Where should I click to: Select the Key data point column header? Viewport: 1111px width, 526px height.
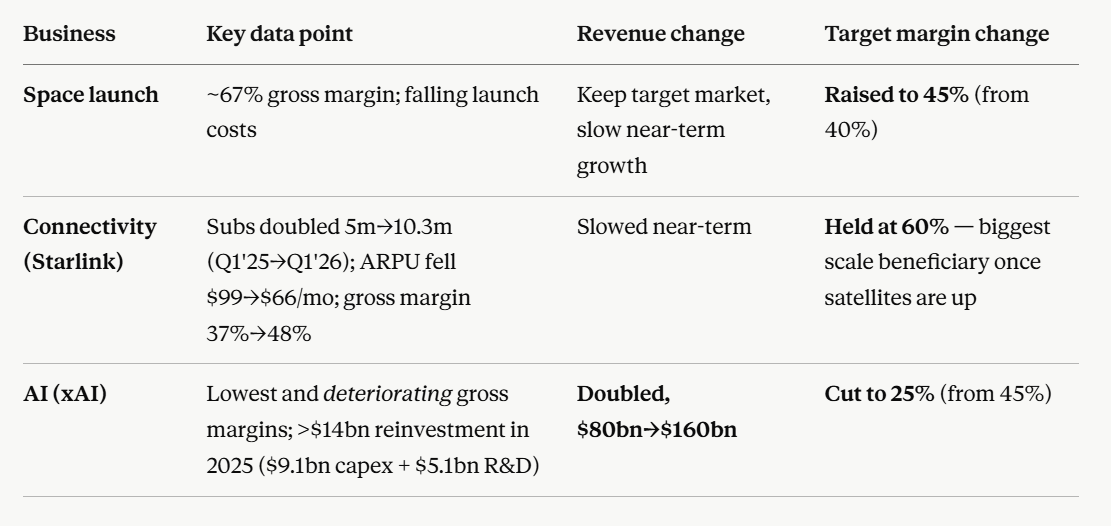pos(279,33)
